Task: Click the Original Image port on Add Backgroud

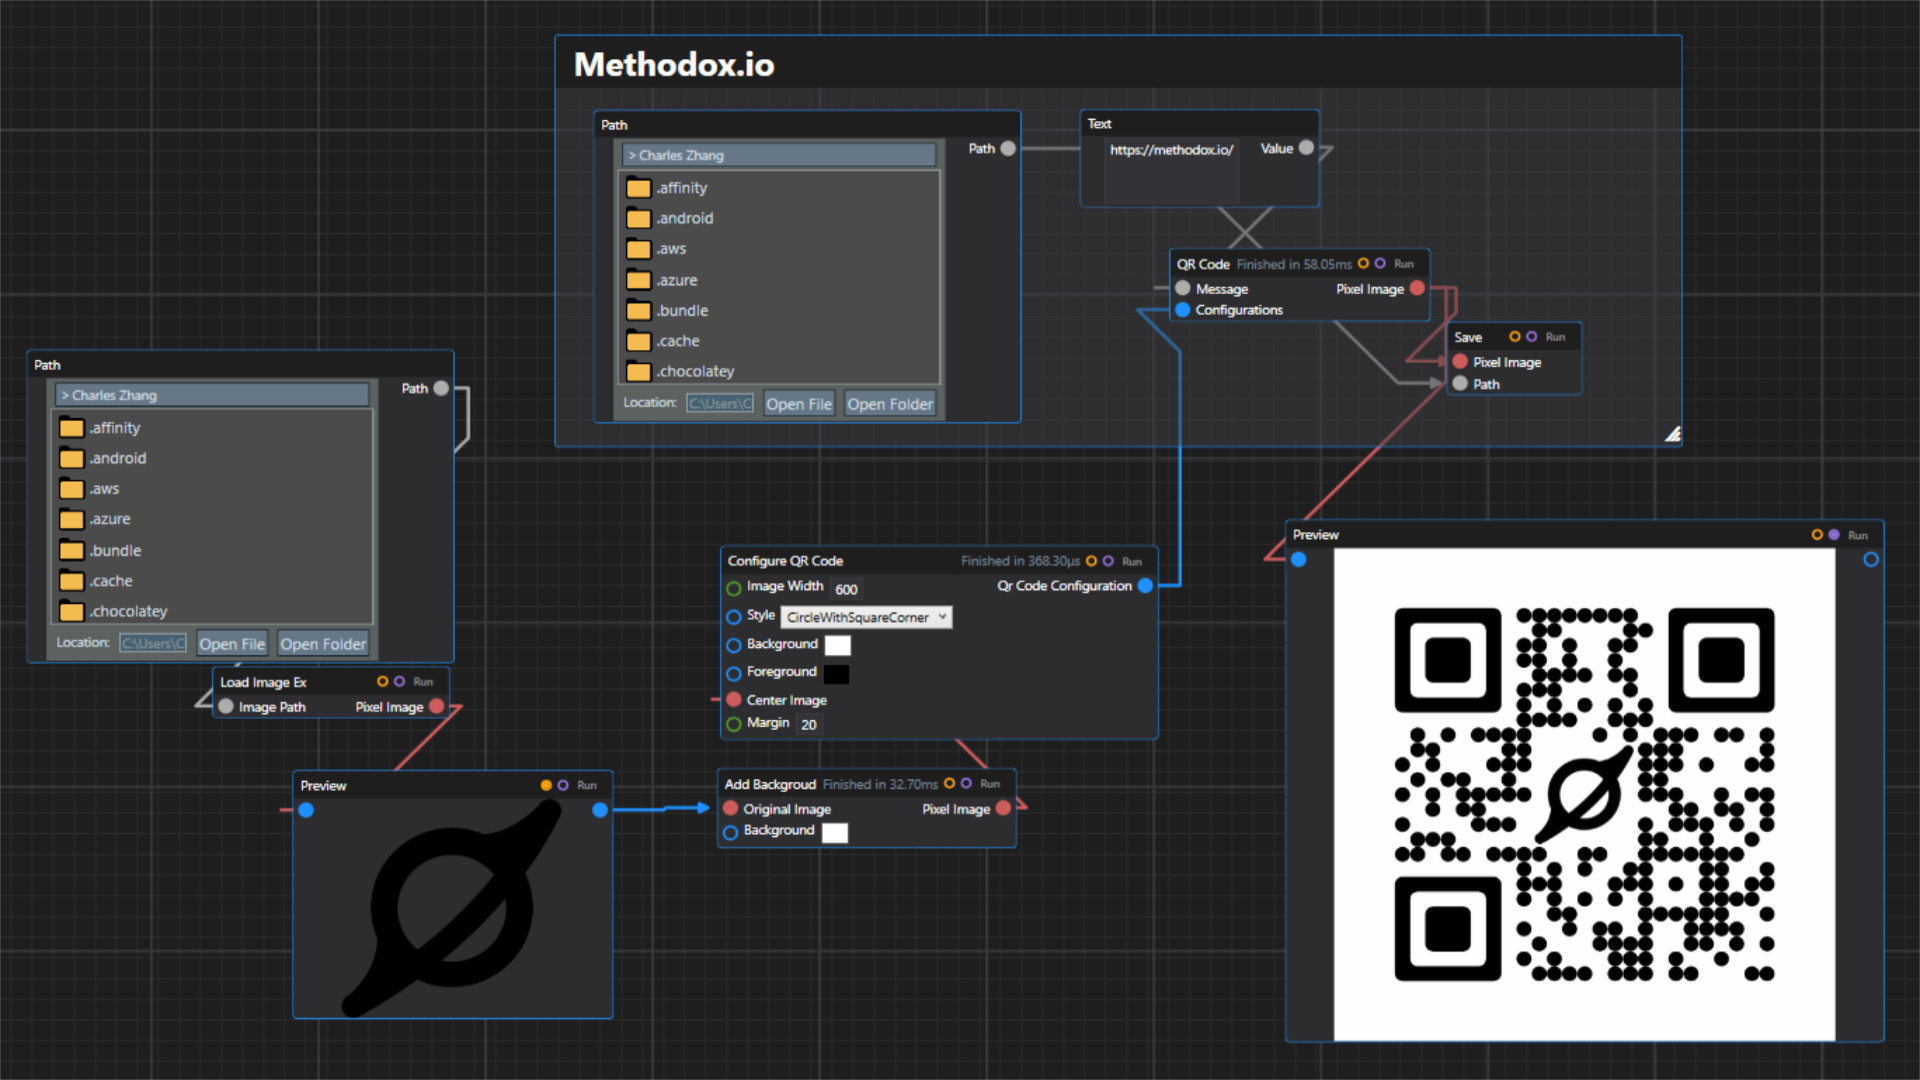Action: point(731,809)
